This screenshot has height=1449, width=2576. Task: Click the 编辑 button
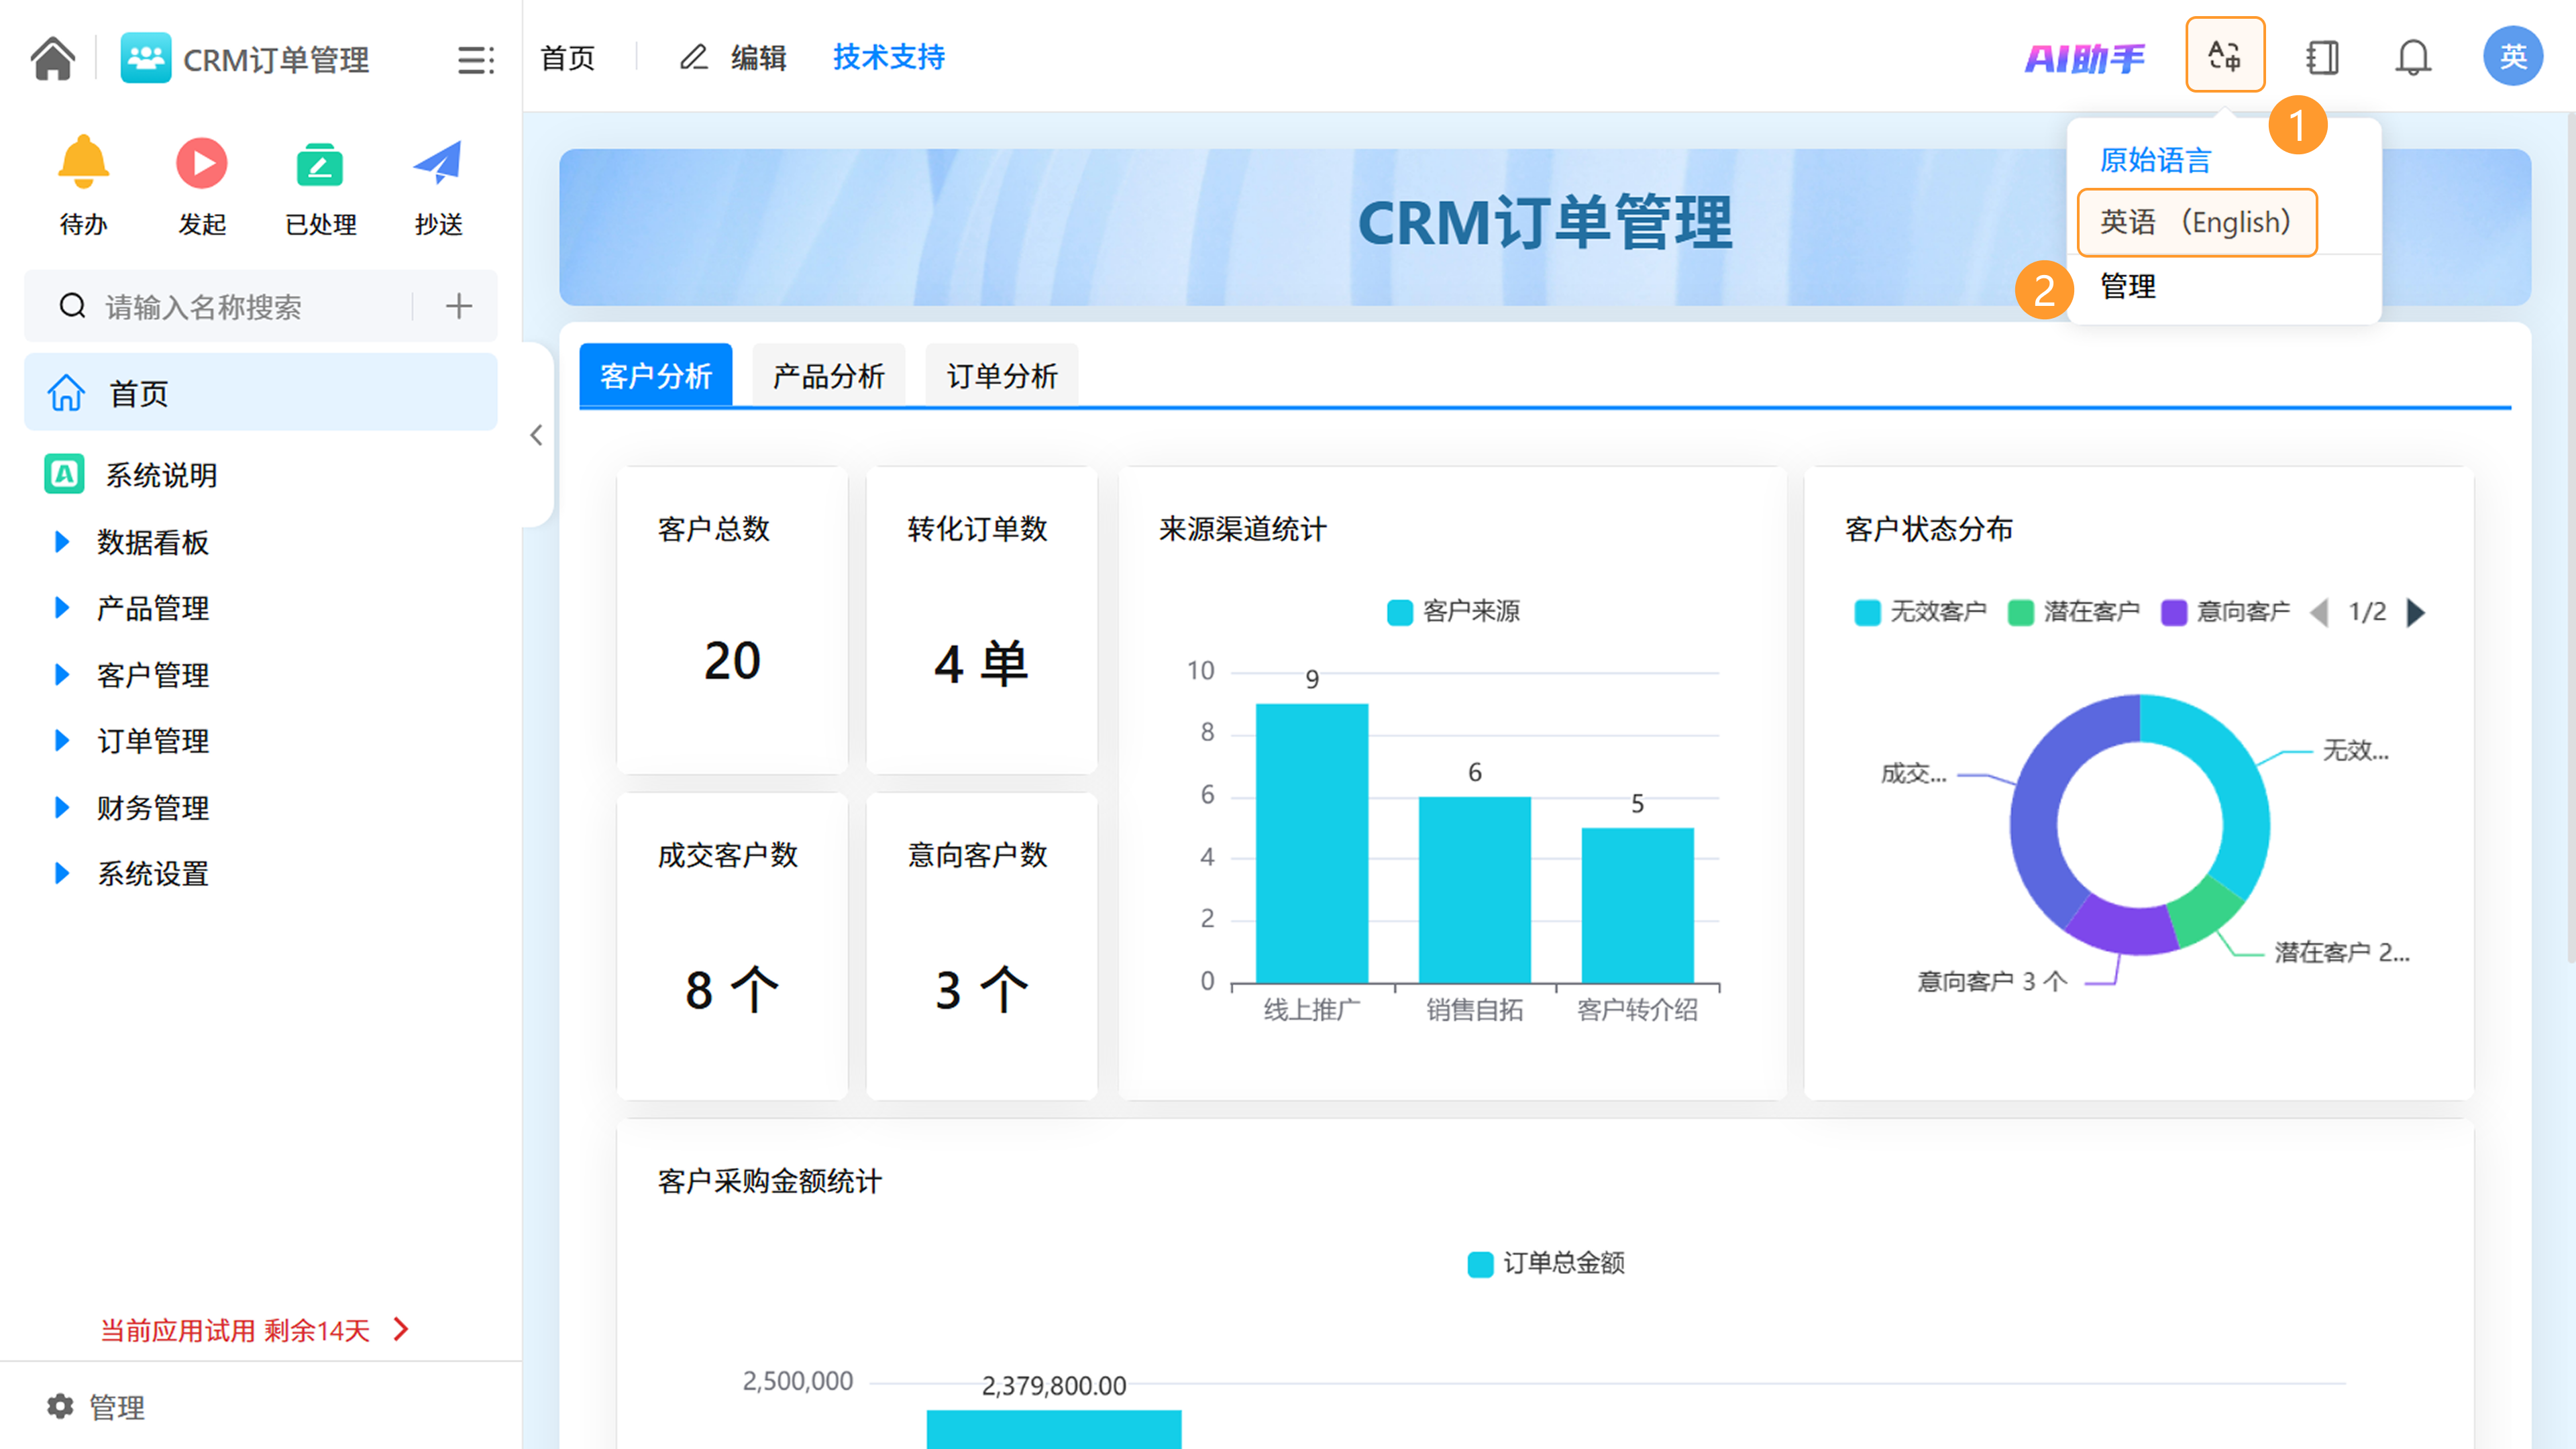pos(733,57)
